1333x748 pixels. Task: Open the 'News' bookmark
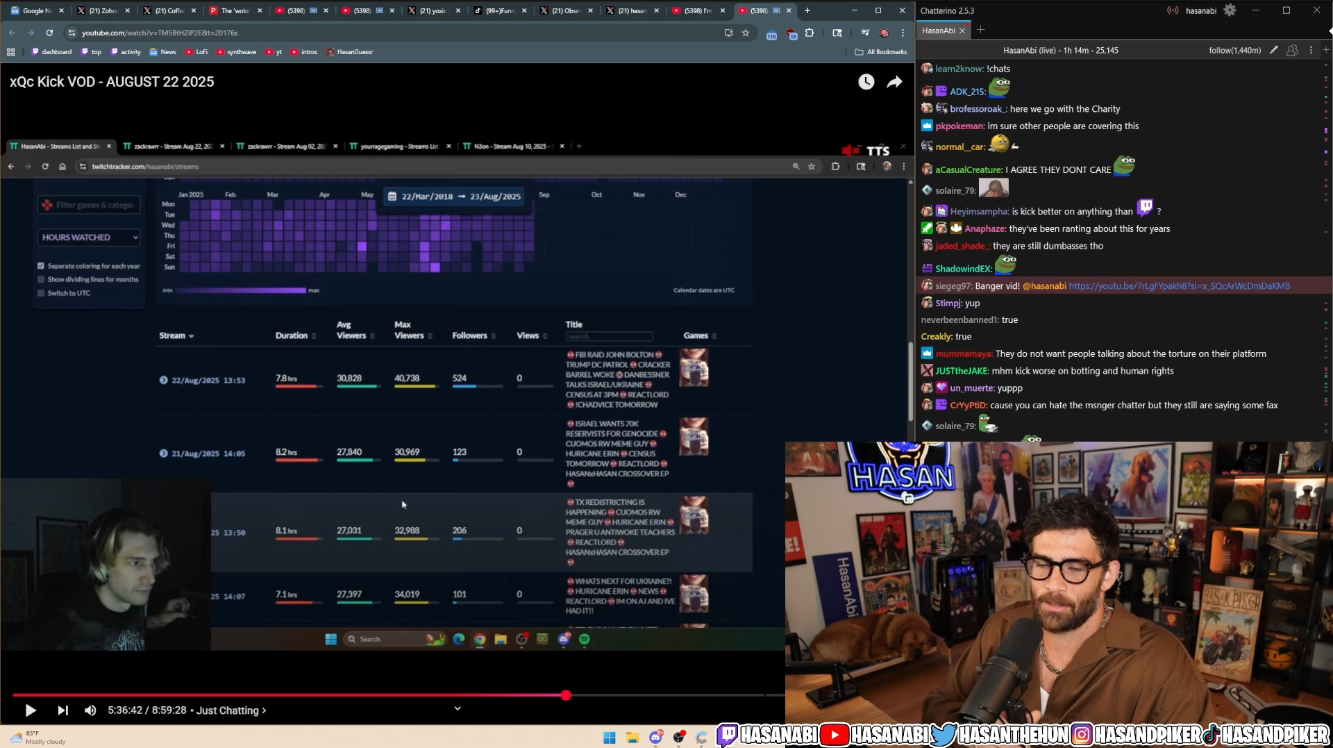[162, 52]
